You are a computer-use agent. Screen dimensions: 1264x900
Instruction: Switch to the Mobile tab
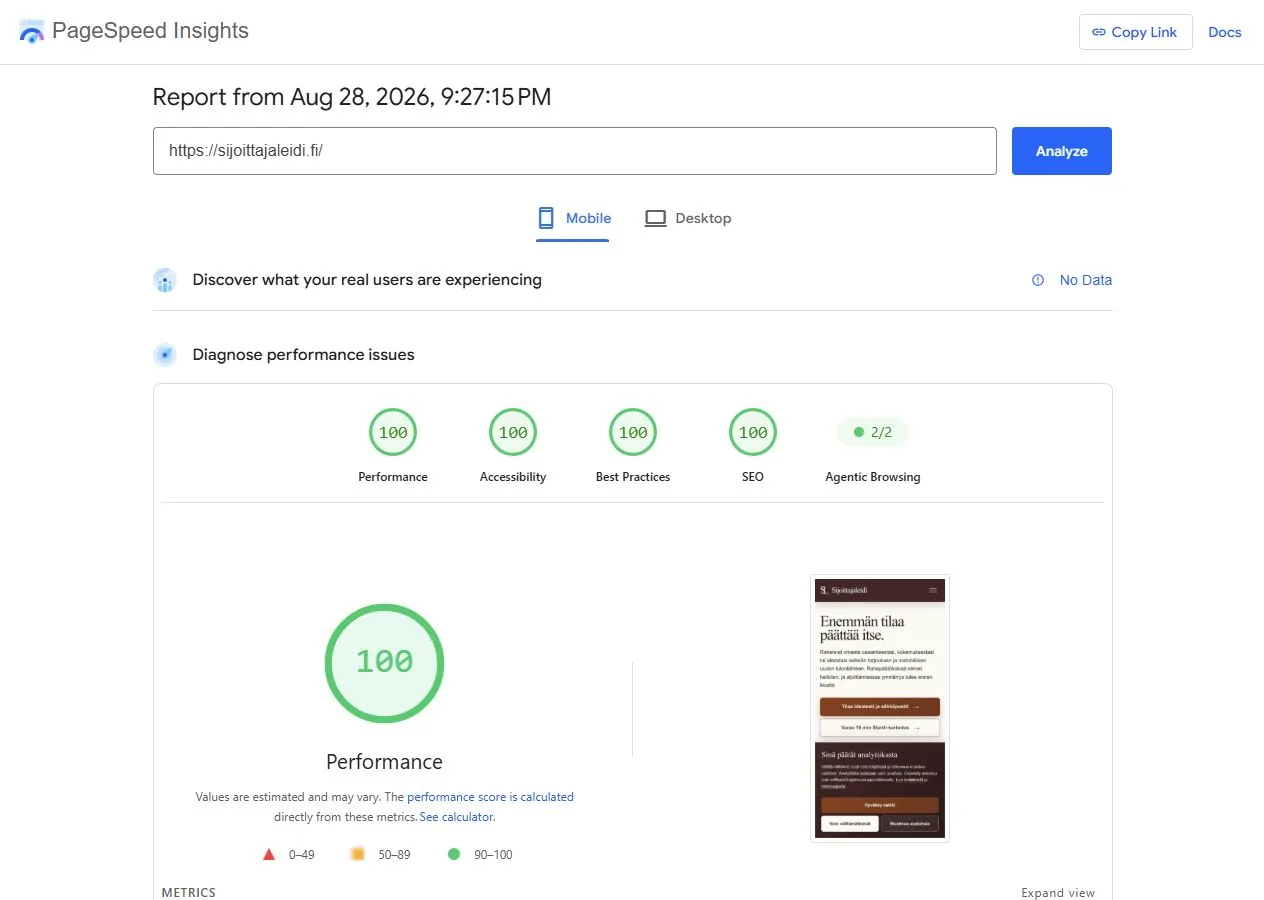click(x=573, y=218)
